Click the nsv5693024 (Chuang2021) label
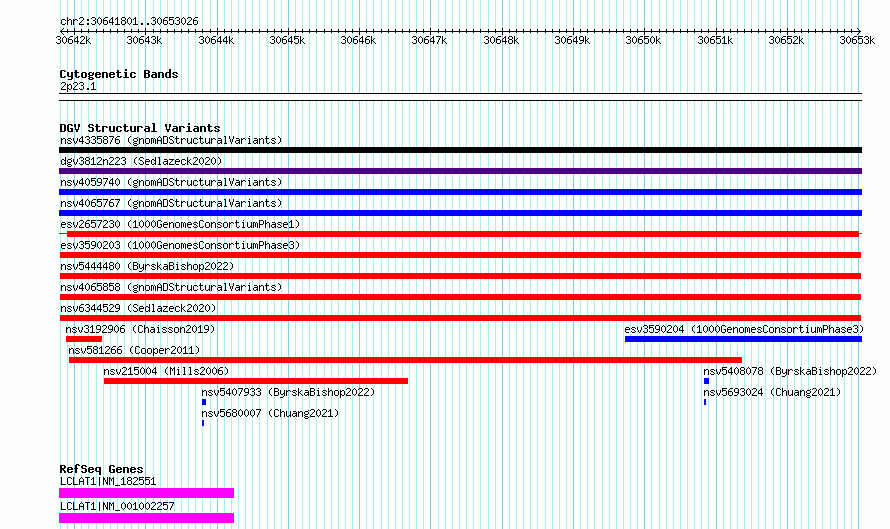 772,392
